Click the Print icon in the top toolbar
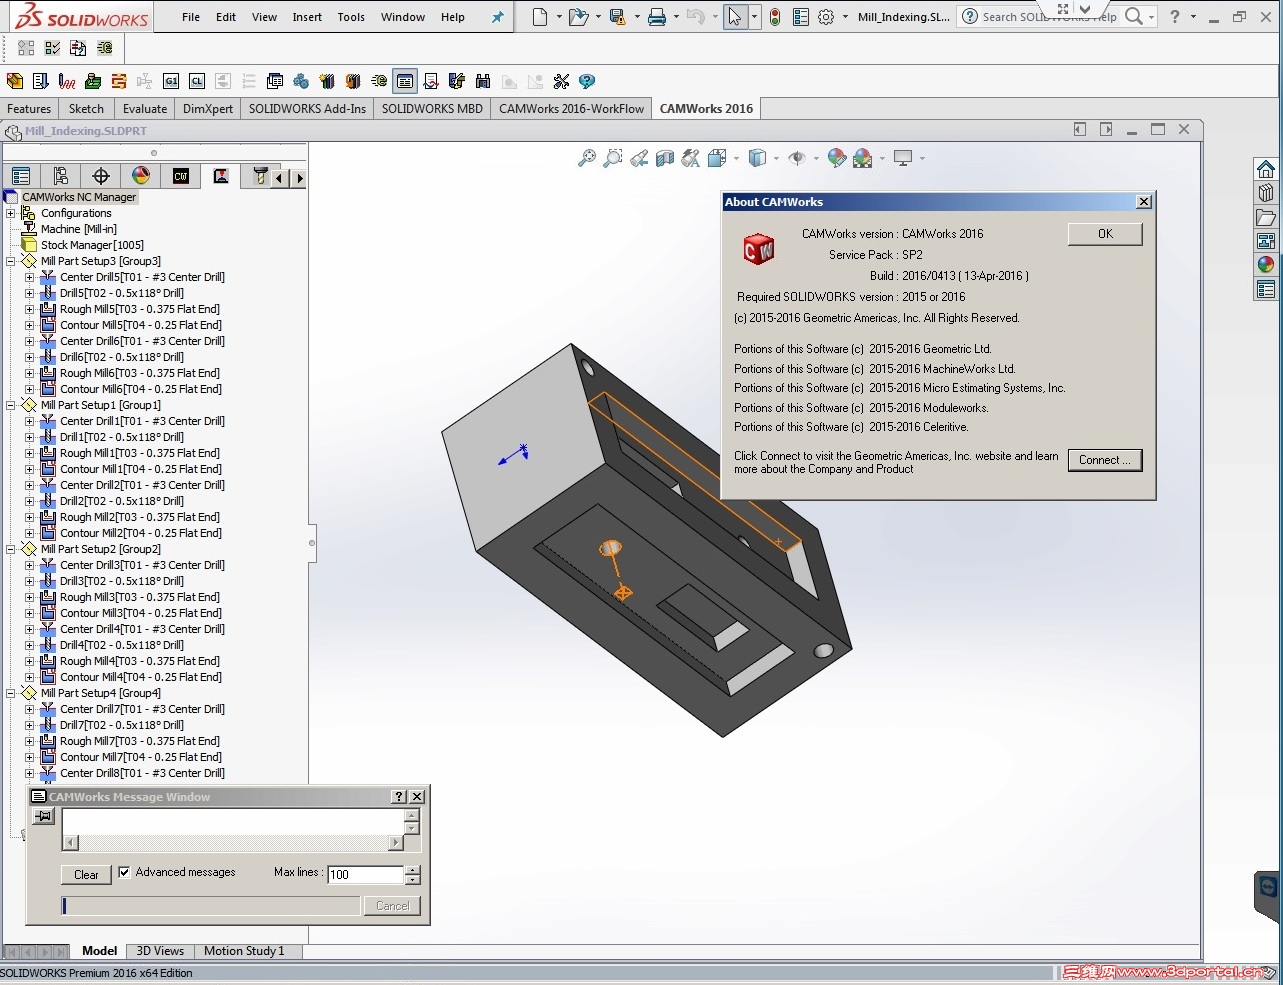The image size is (1283, 985). (657, 17)
